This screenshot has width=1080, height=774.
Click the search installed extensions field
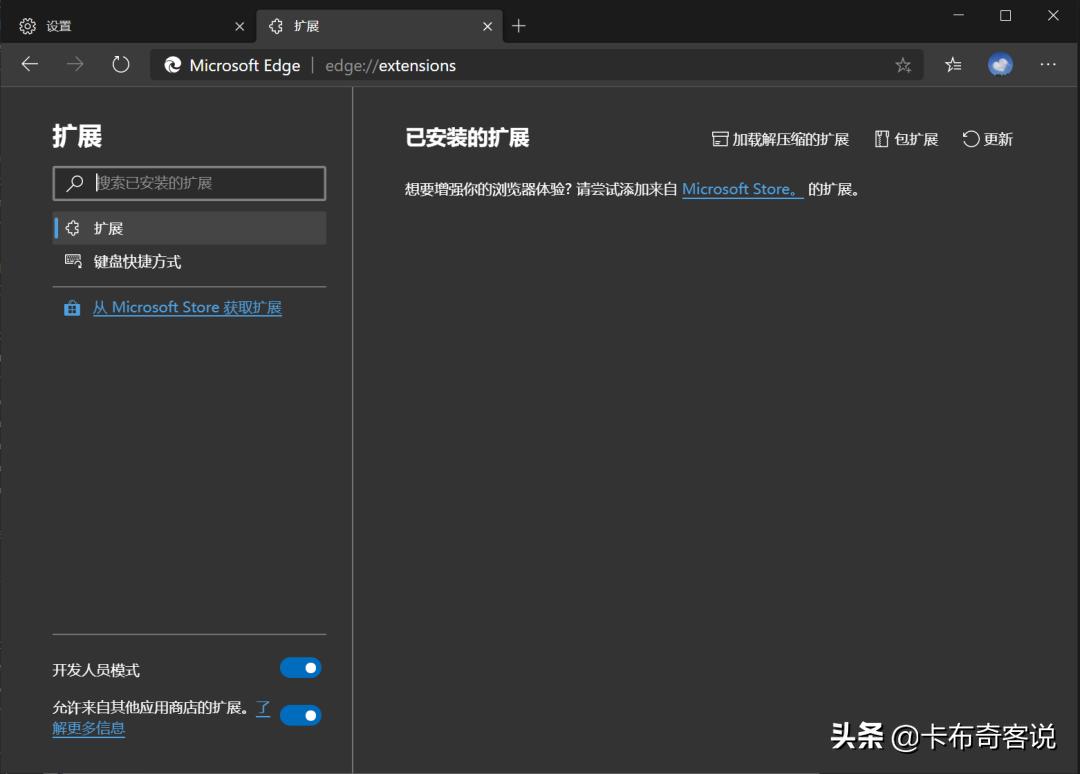(x=189, y=183)
